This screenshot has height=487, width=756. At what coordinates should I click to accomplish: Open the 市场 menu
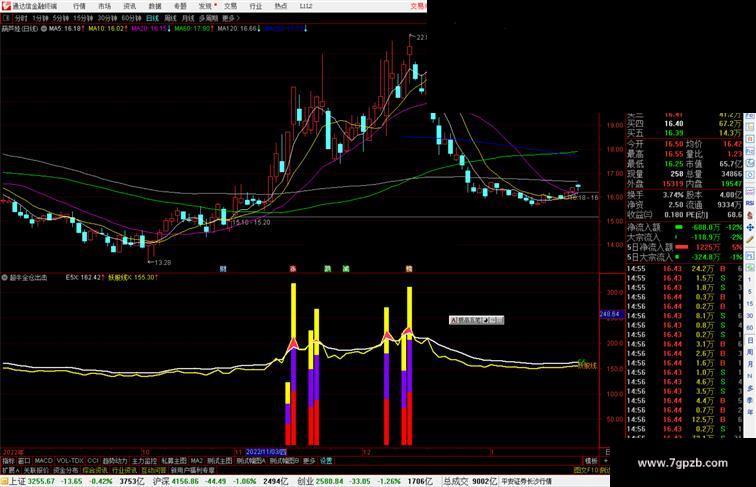pos(105,6)
